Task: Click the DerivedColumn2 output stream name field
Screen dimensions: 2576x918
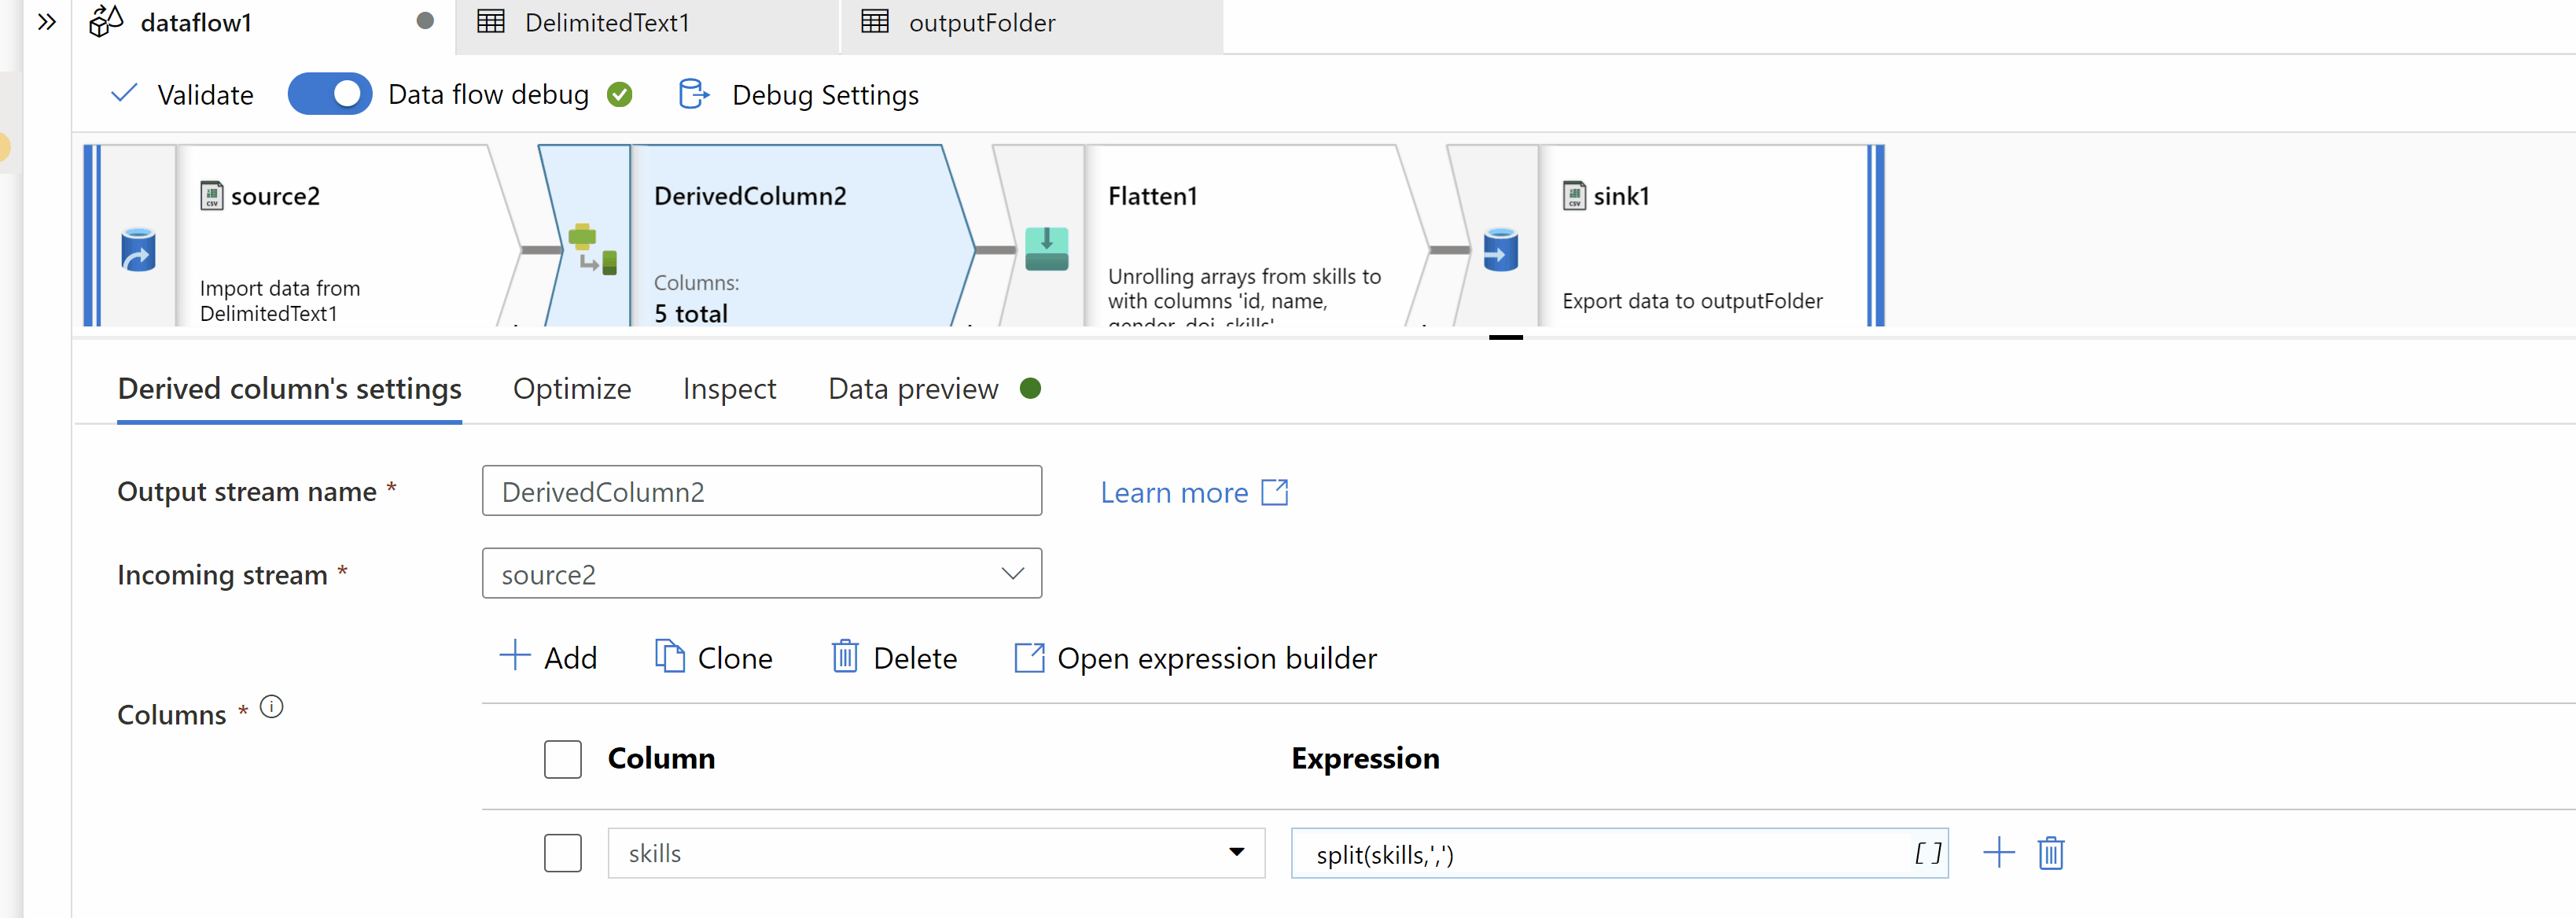Action: click(x=762, y=489)
